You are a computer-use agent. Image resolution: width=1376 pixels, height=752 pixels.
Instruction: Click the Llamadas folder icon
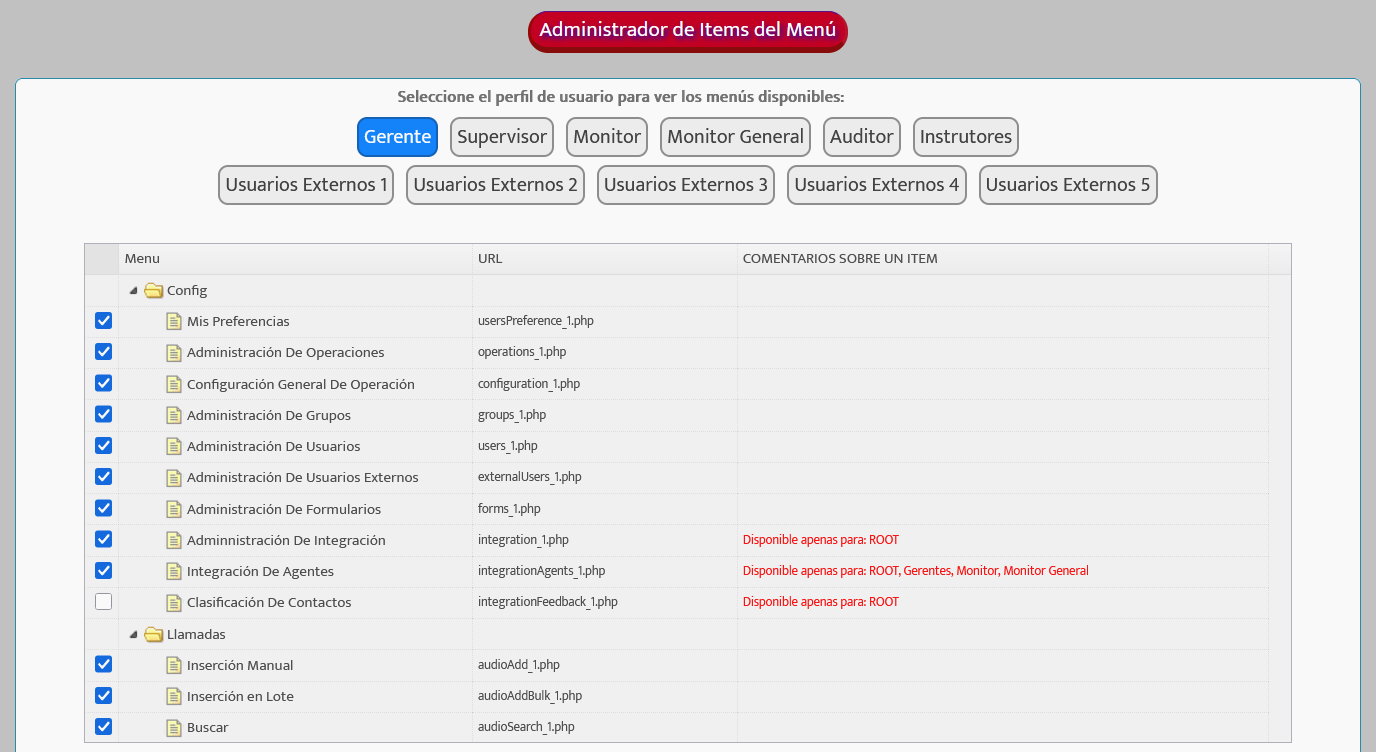coord(153,634)
